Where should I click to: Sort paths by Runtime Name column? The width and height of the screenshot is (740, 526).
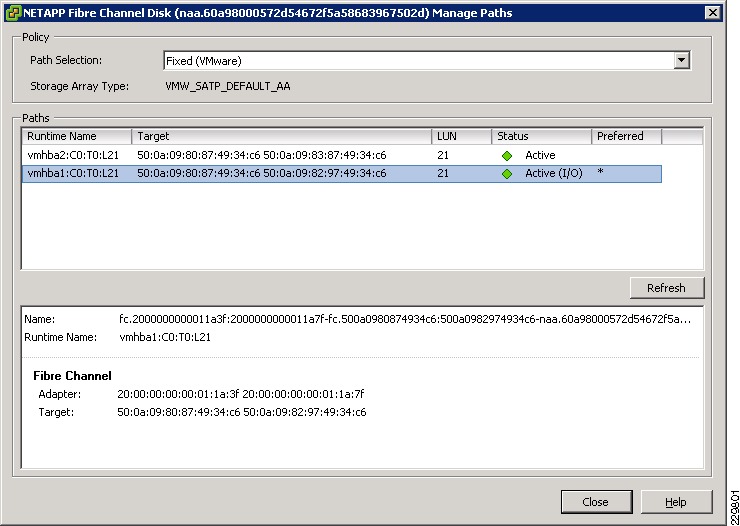click(x=76, y=136)
